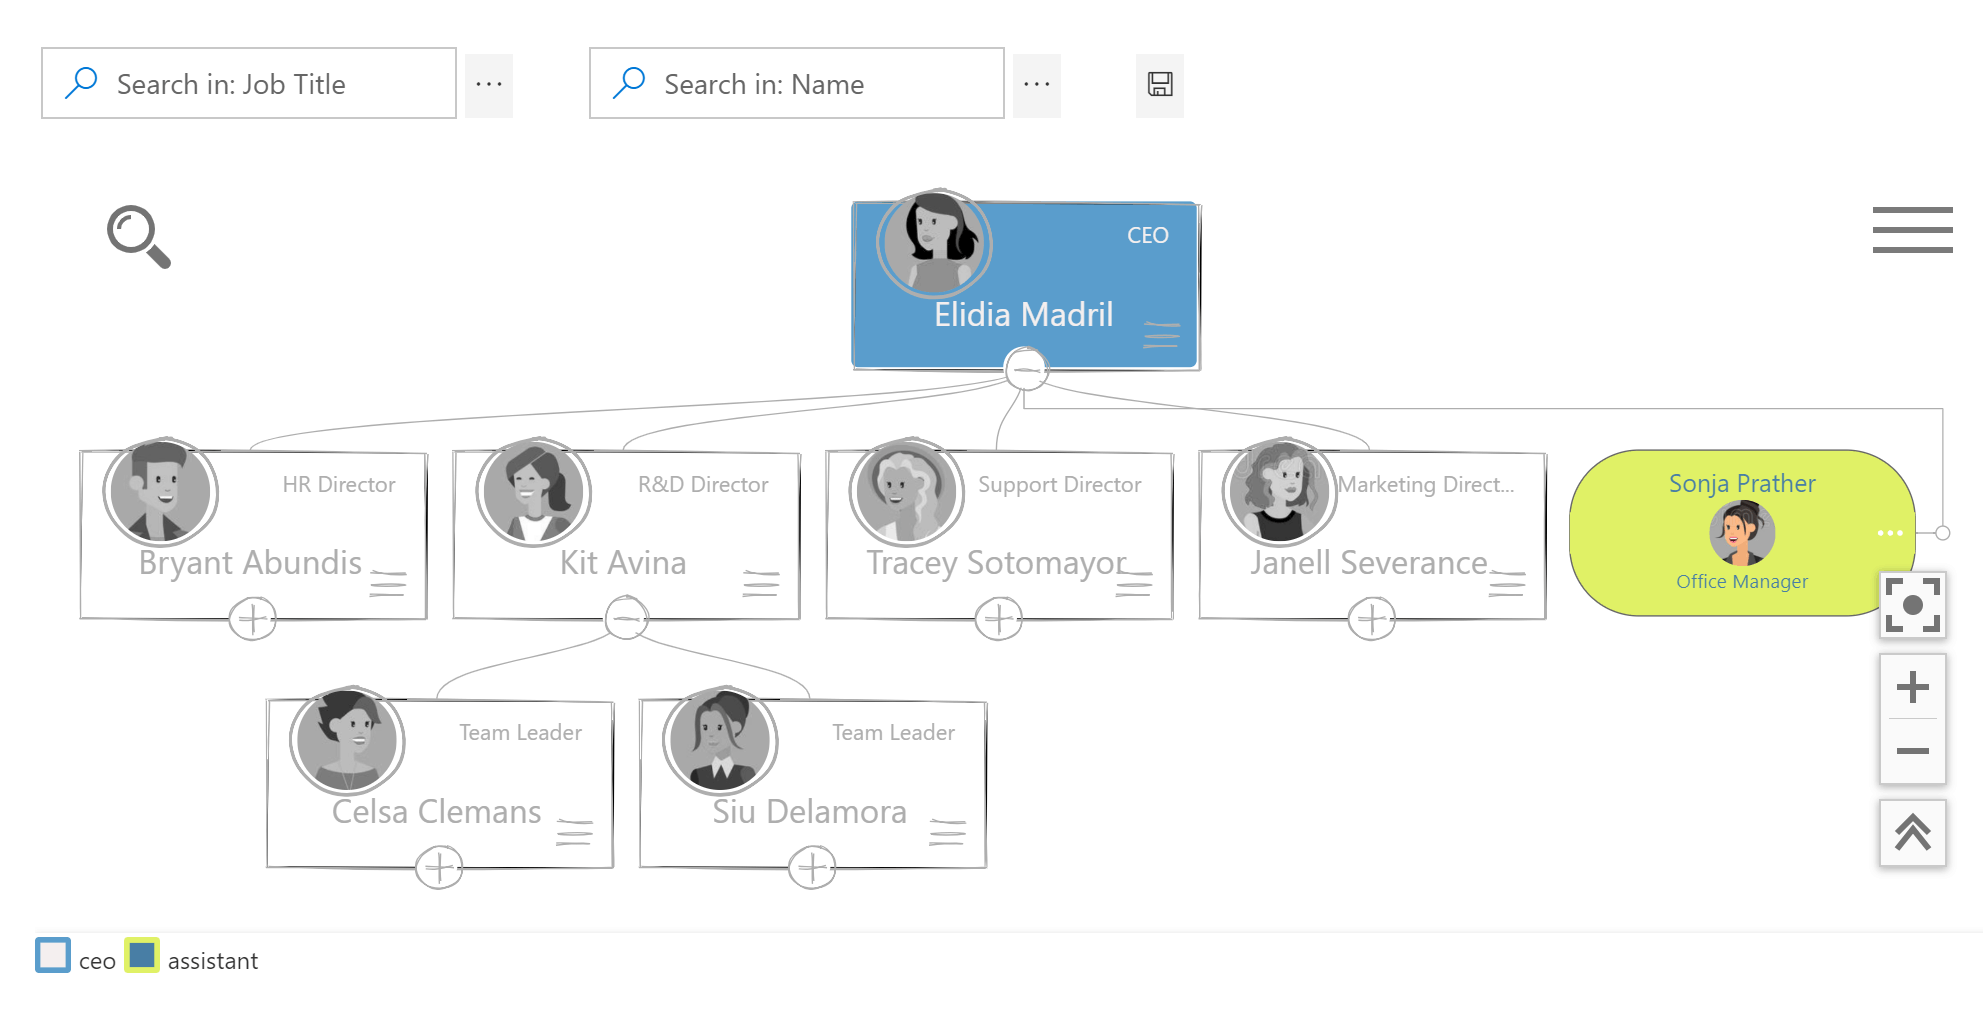This screenshot has height=1015, width=1983.
Task: Expand Bryant Abundis's subtree
Action: [x=252, y=618]
